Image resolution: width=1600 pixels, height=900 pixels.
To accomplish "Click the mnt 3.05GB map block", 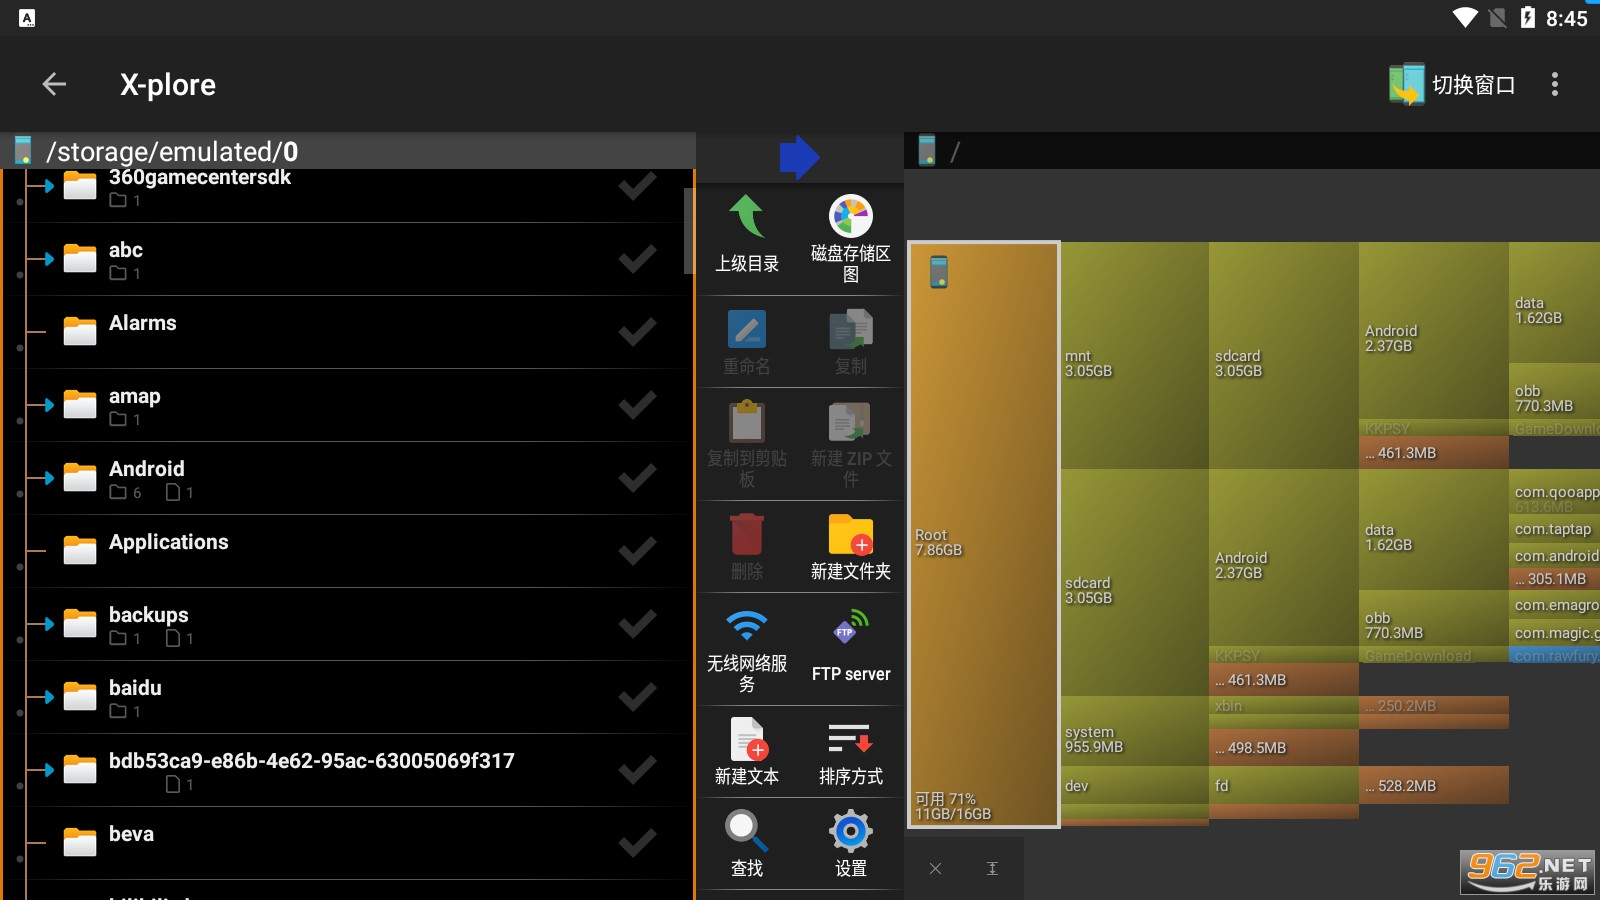I will tap(1135, 356).
